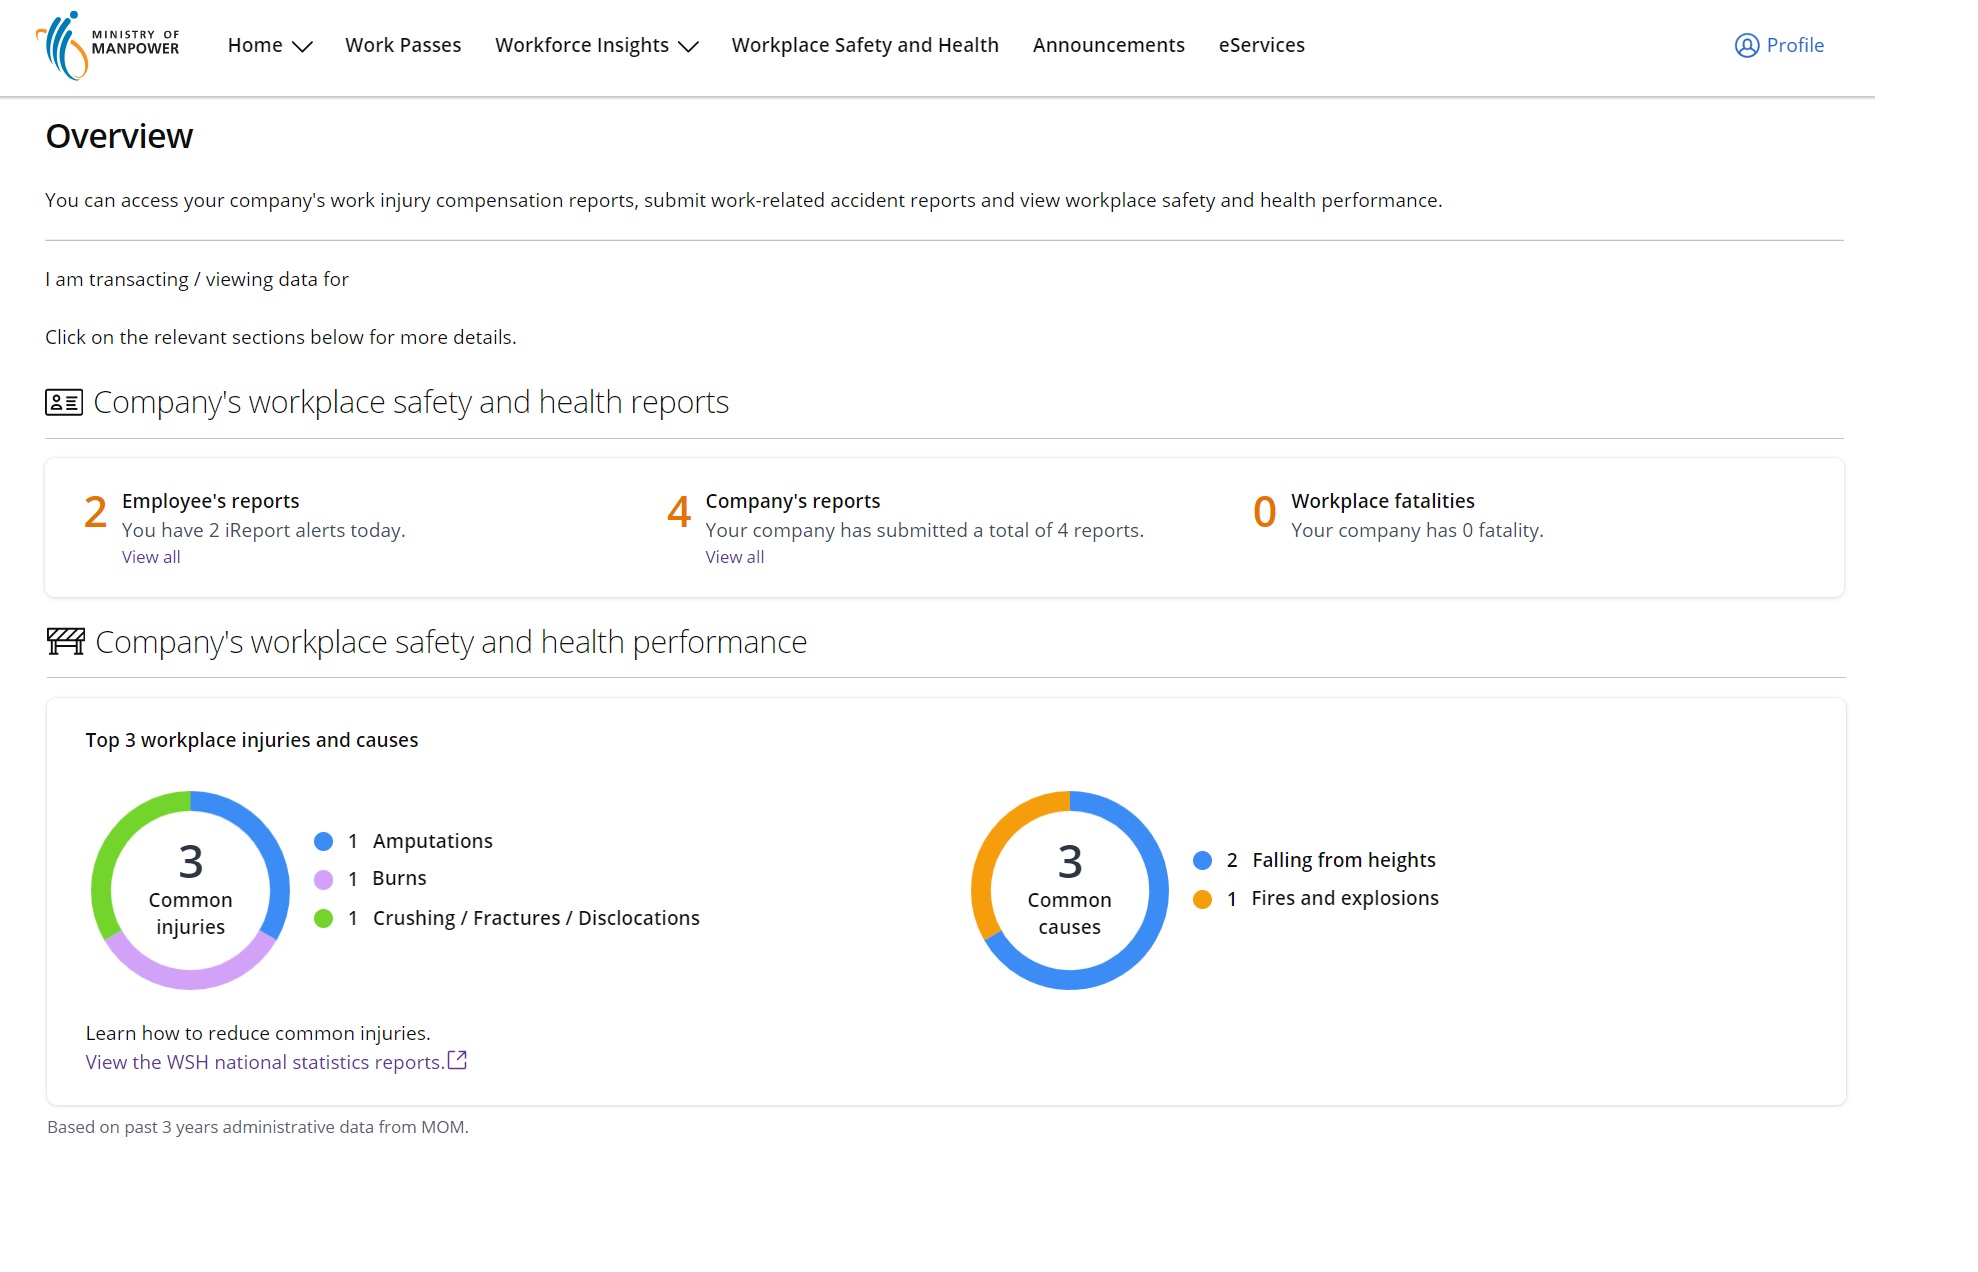This screenshot has width=1978, height=1272.
Task: Click the purple Burns legend dot
Action: coord(323,879)
